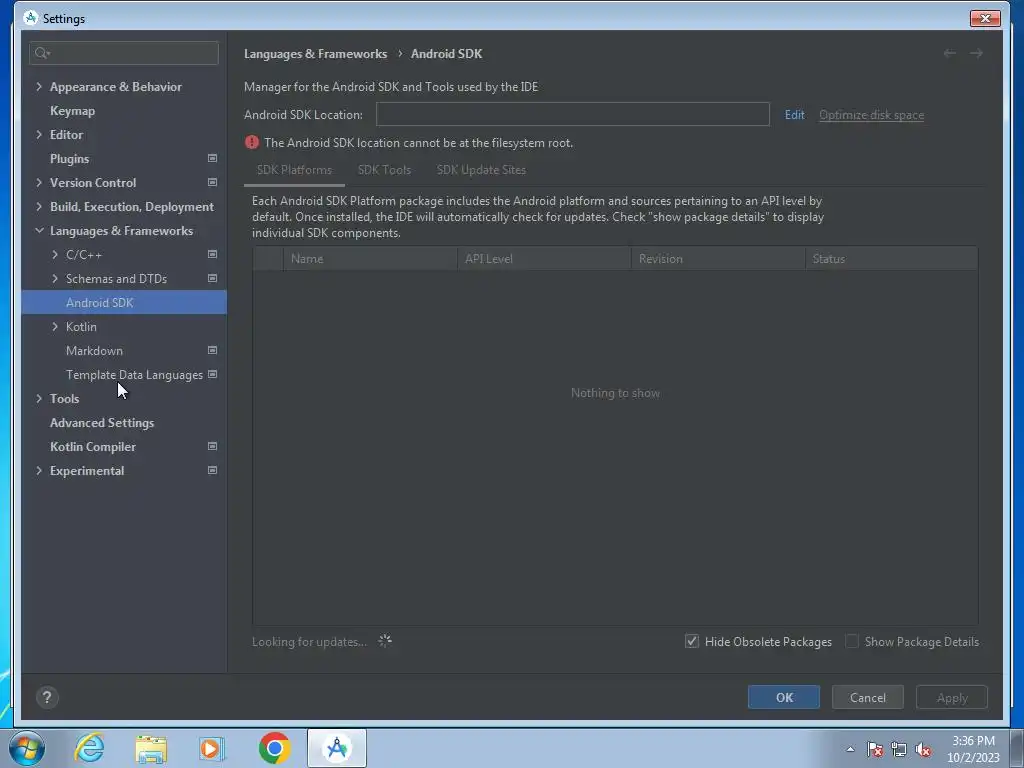Click the Name column header

pos(370,259)
